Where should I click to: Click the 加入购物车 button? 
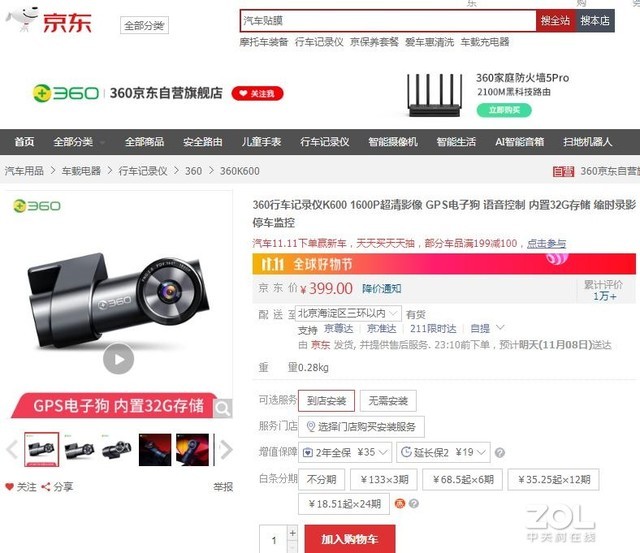point(350,539)
